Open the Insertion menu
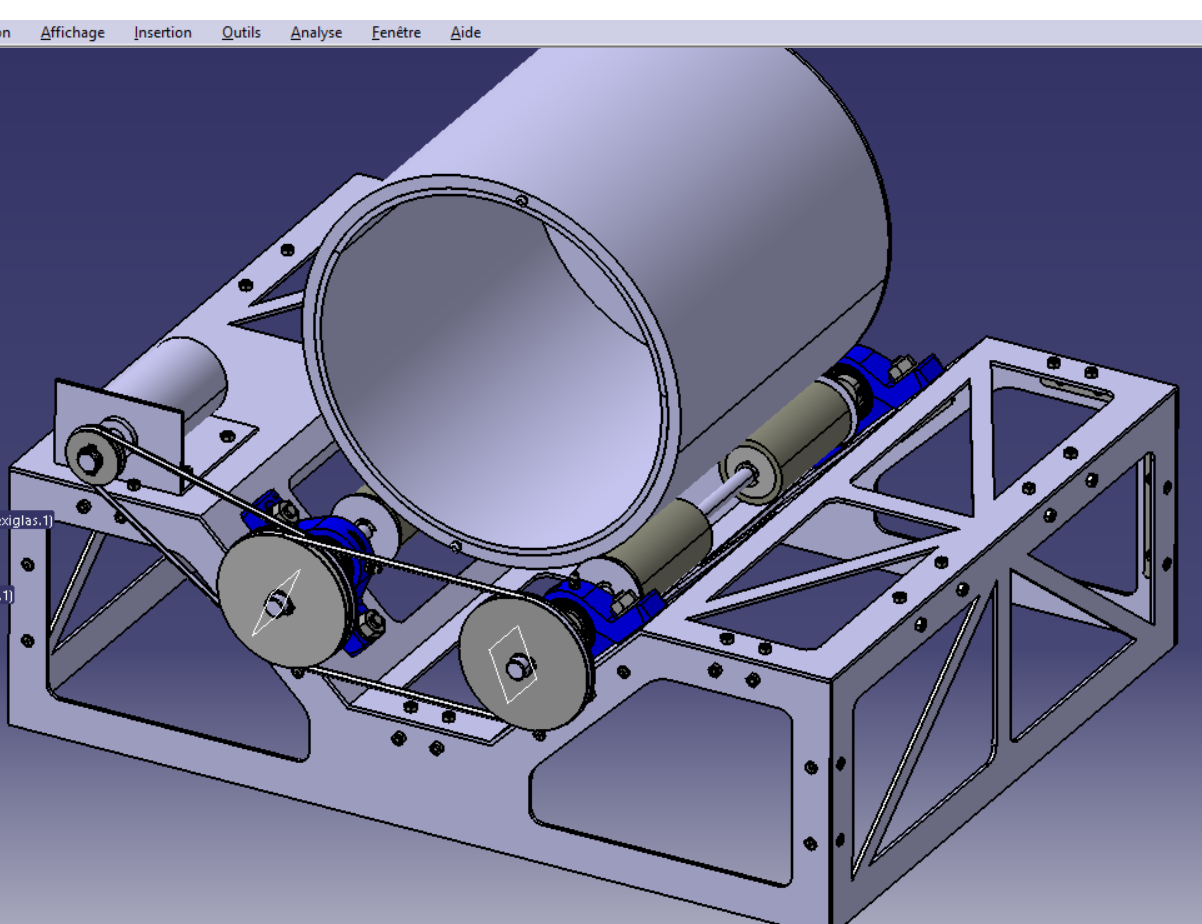This screenshot has height=924, width=1202. pyautogui.click(x=163, y=33)
